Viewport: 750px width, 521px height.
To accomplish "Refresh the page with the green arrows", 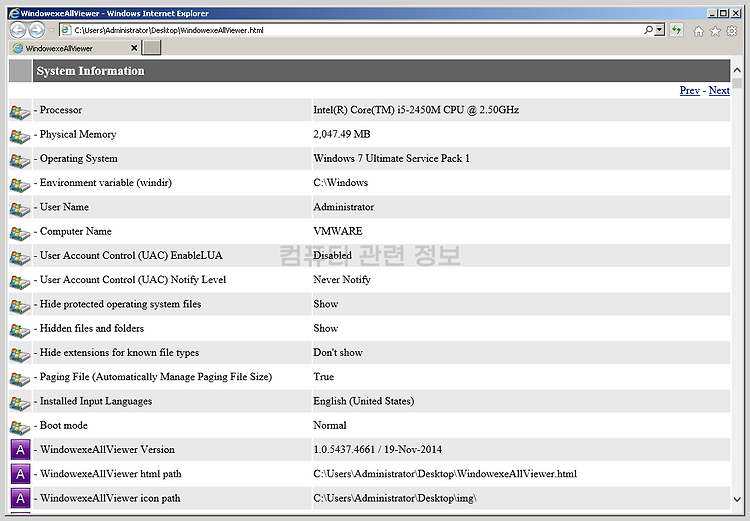I will click(676, 30).
